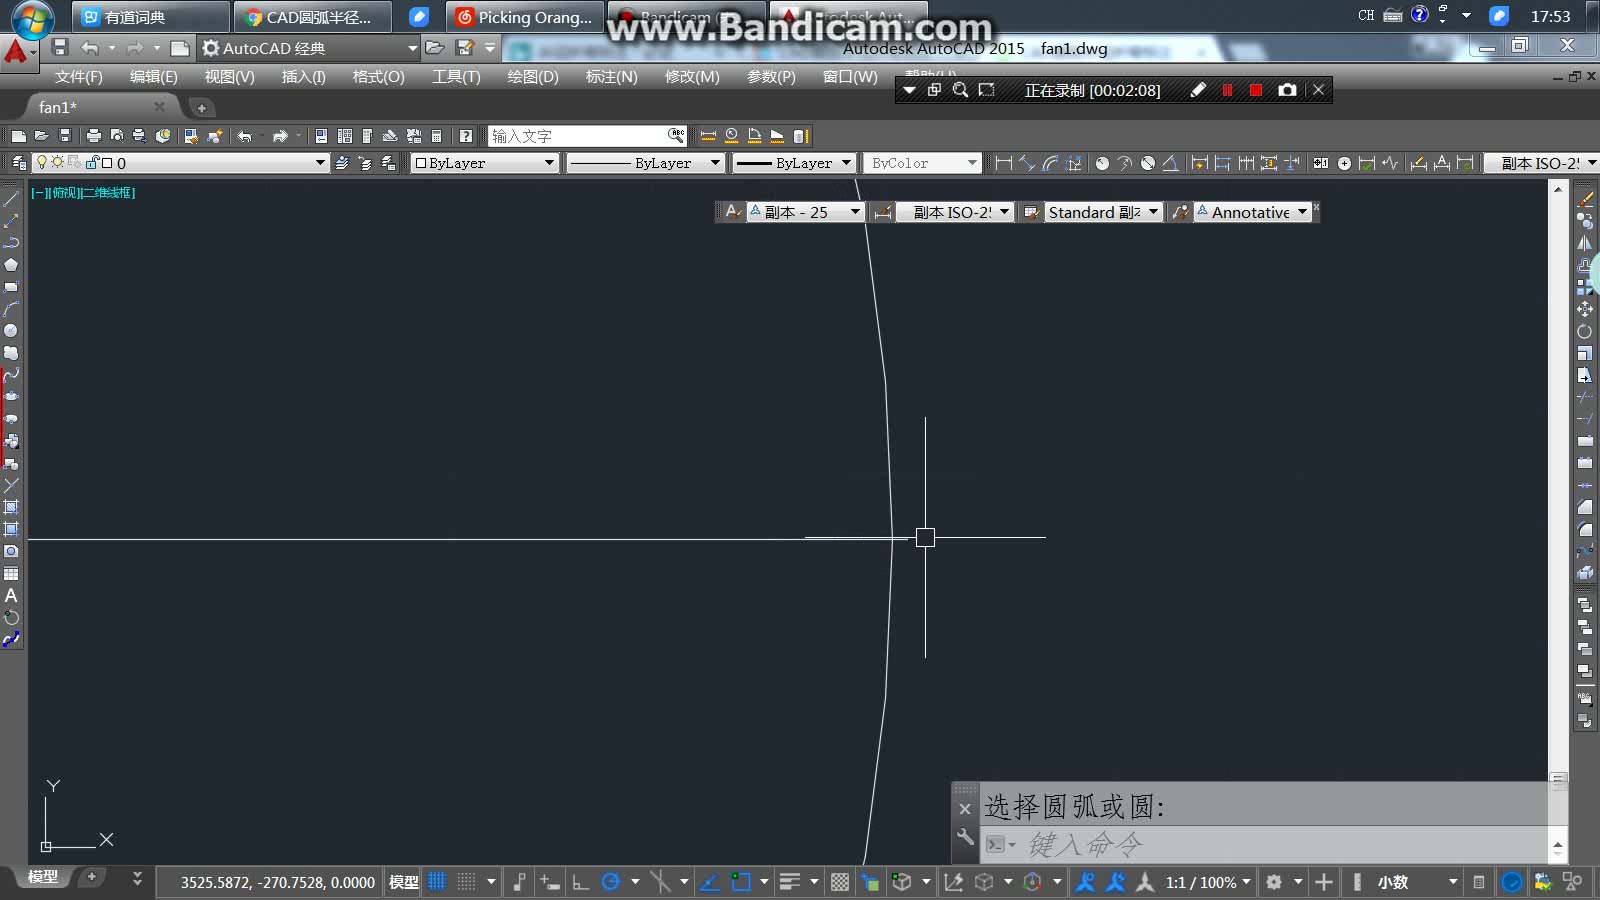Open the 视图(V) menu

(229, 77)
